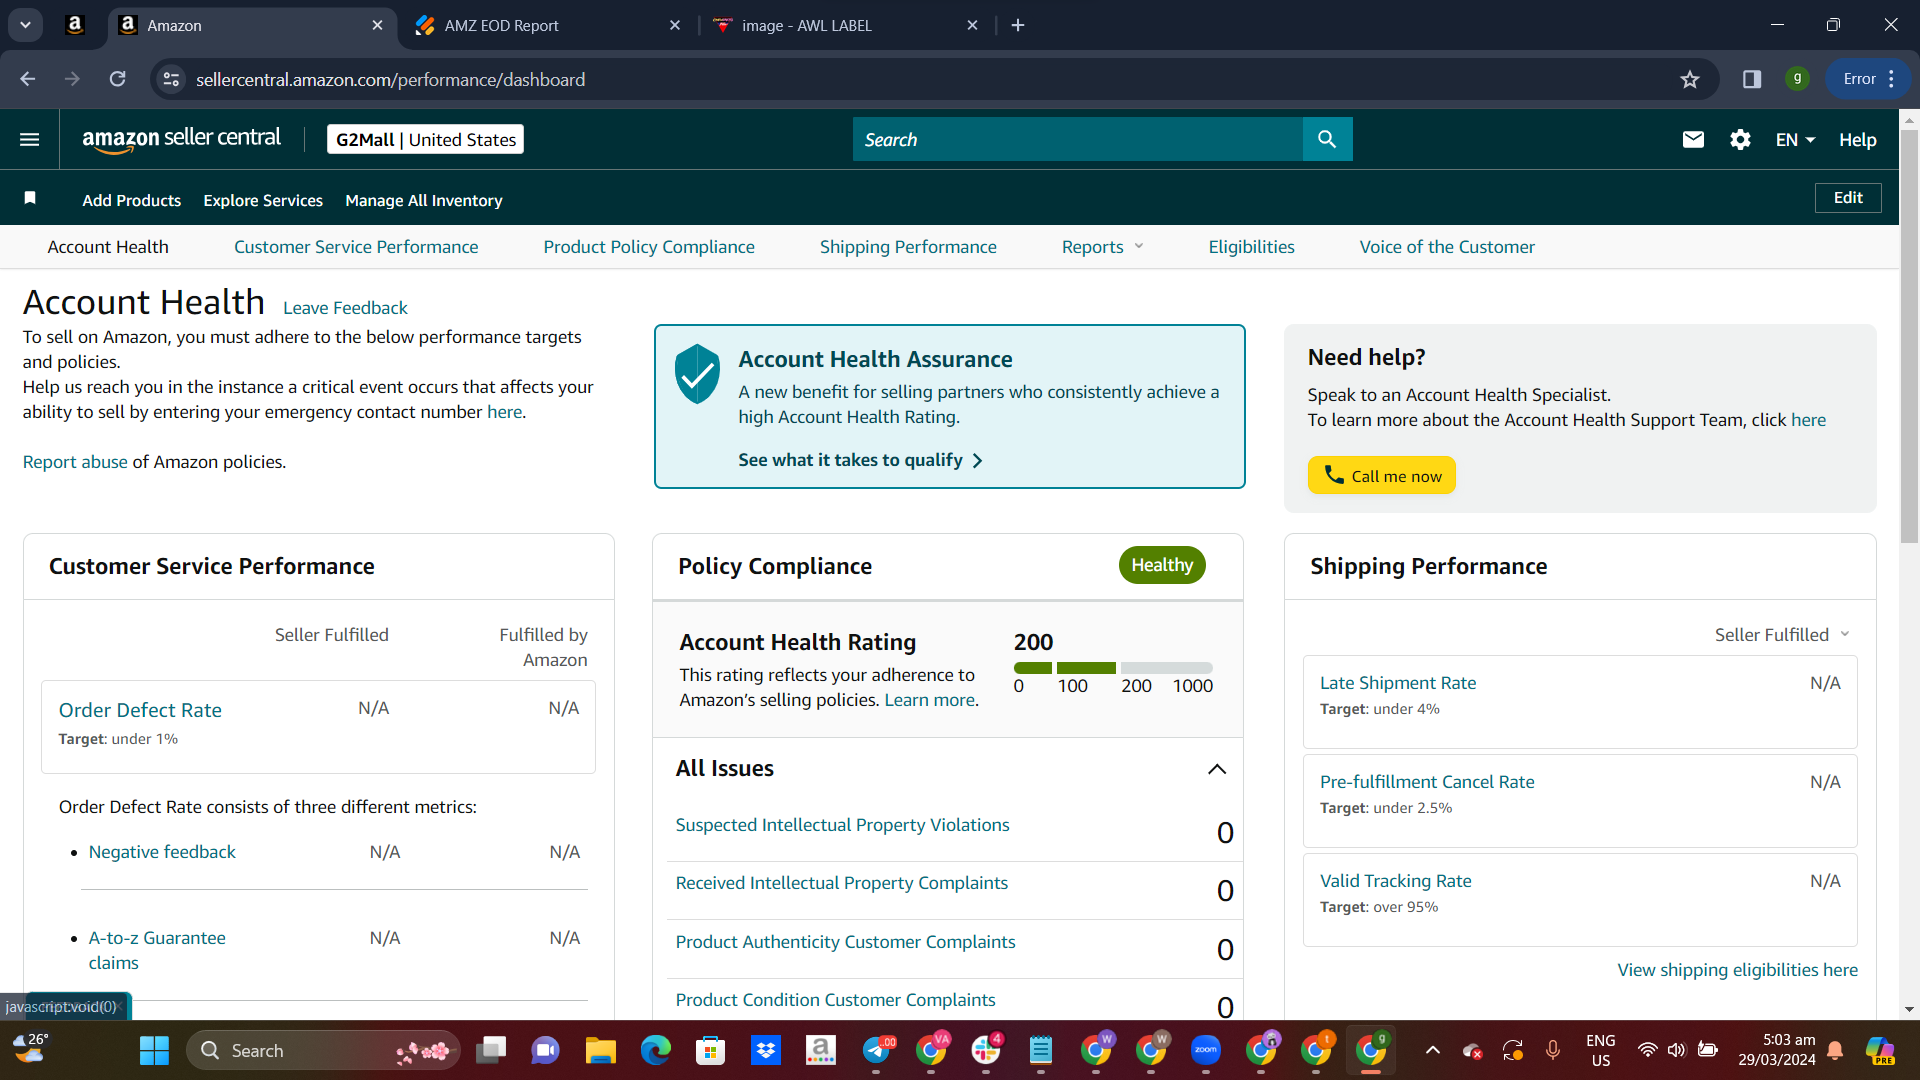Click the bookmark flag beside Add Products
Viewport: 1920px width, 1080px height.
point(30,198)
